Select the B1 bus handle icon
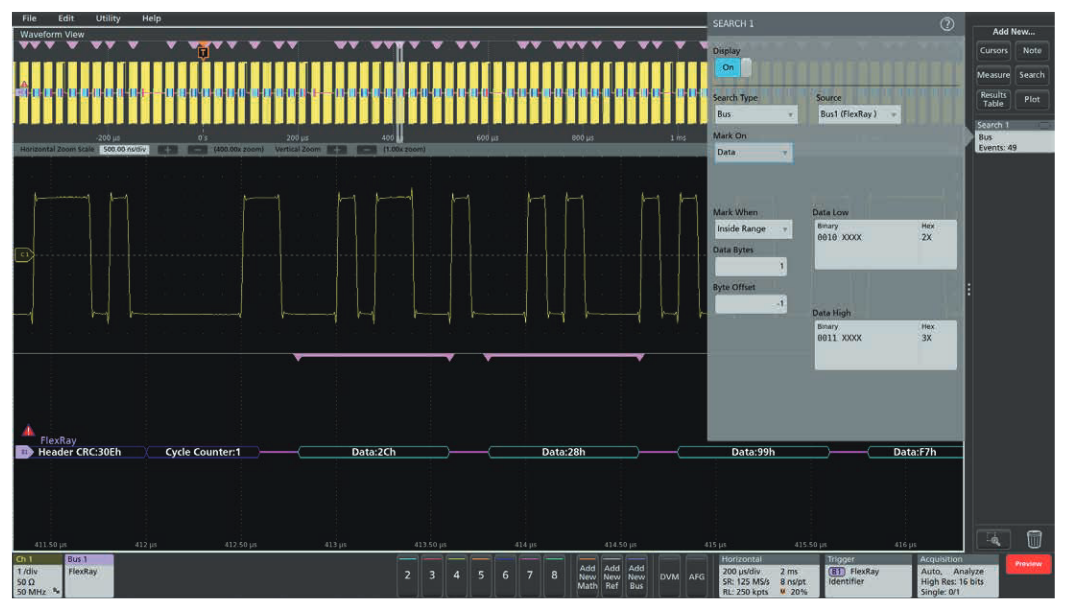The height and width of the screenshot is (610, 1066). pos(24,452)
